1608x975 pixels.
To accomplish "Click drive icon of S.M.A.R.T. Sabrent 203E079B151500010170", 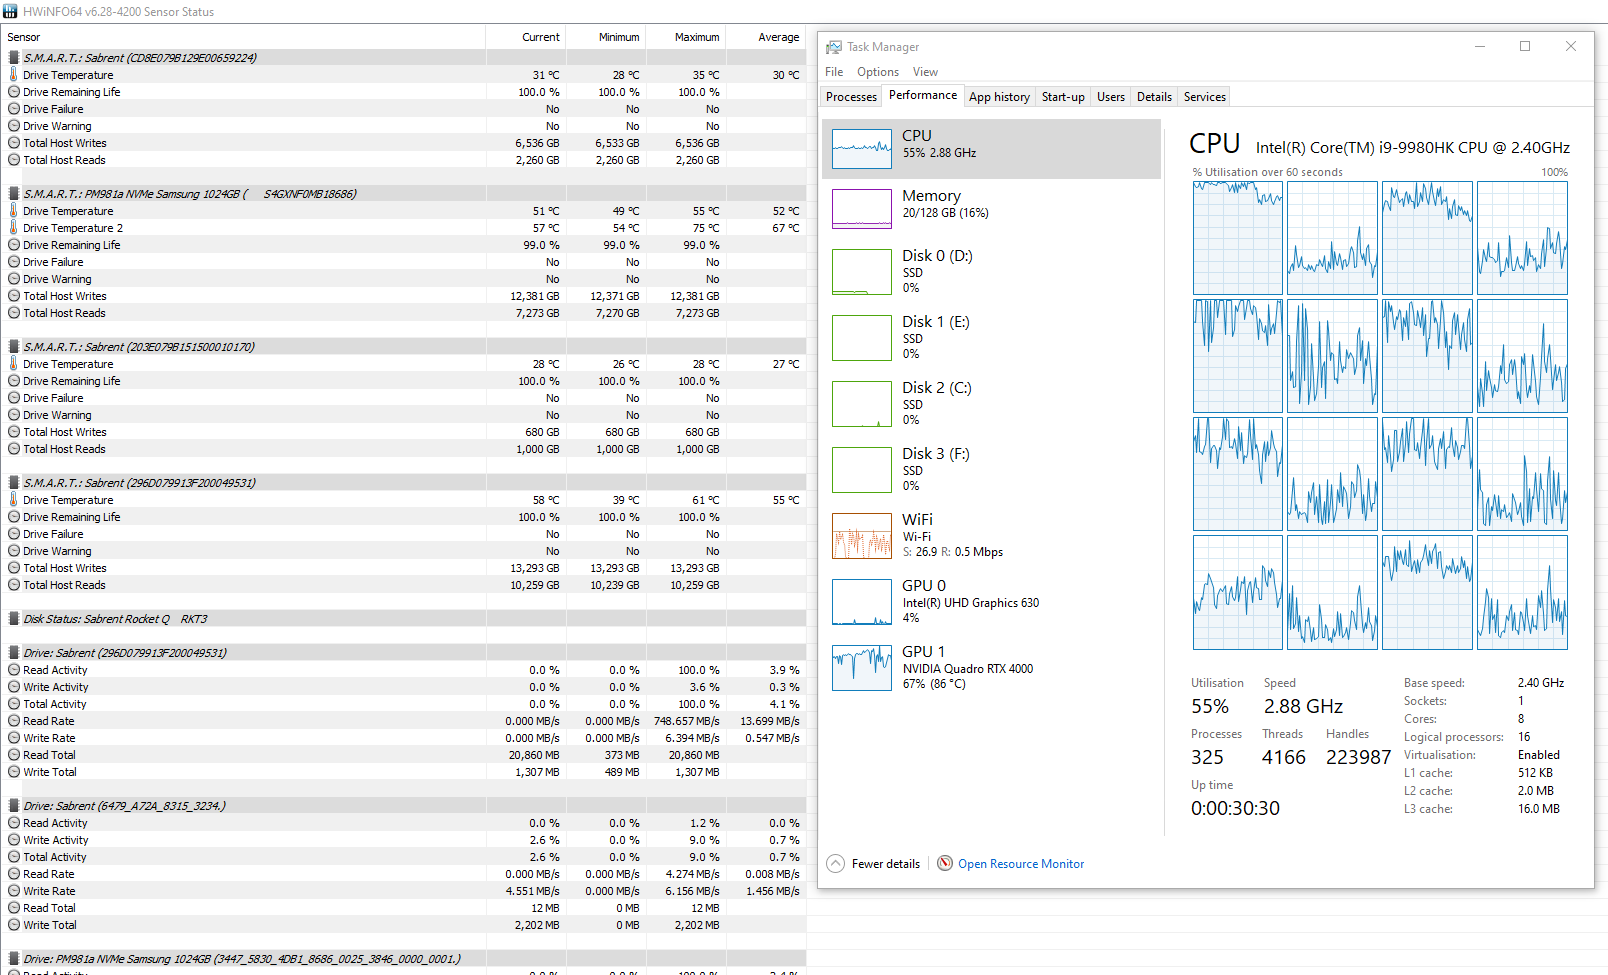I will [x=14, y=347].
